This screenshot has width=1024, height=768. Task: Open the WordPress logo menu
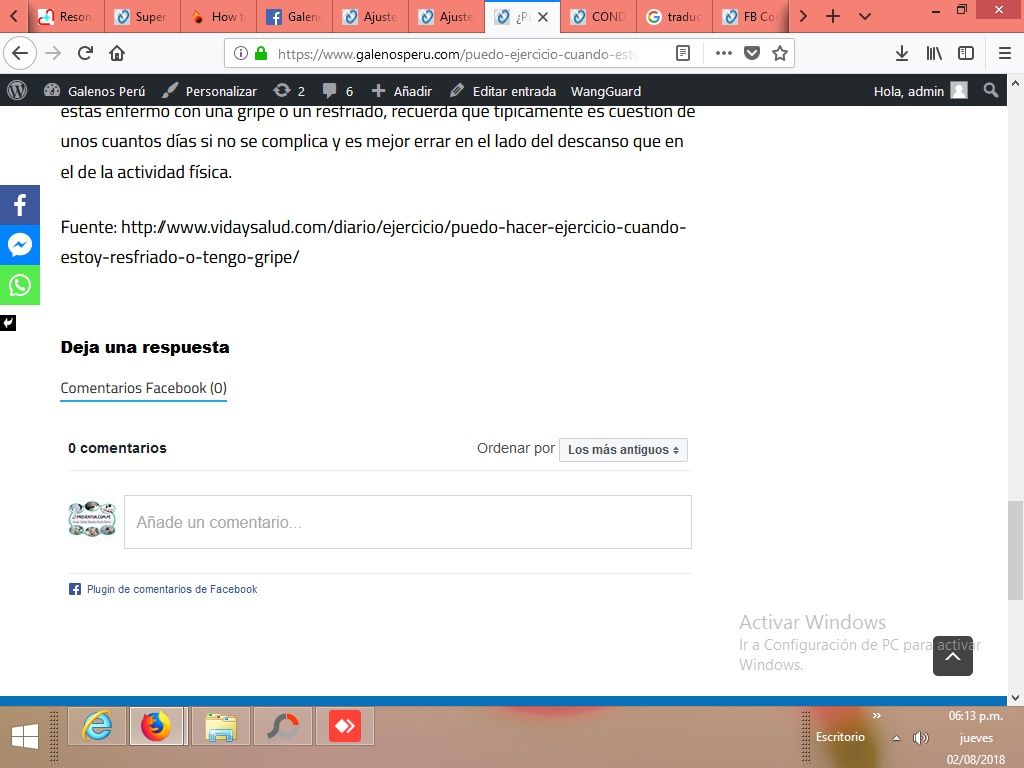click(x=17, y=90)
